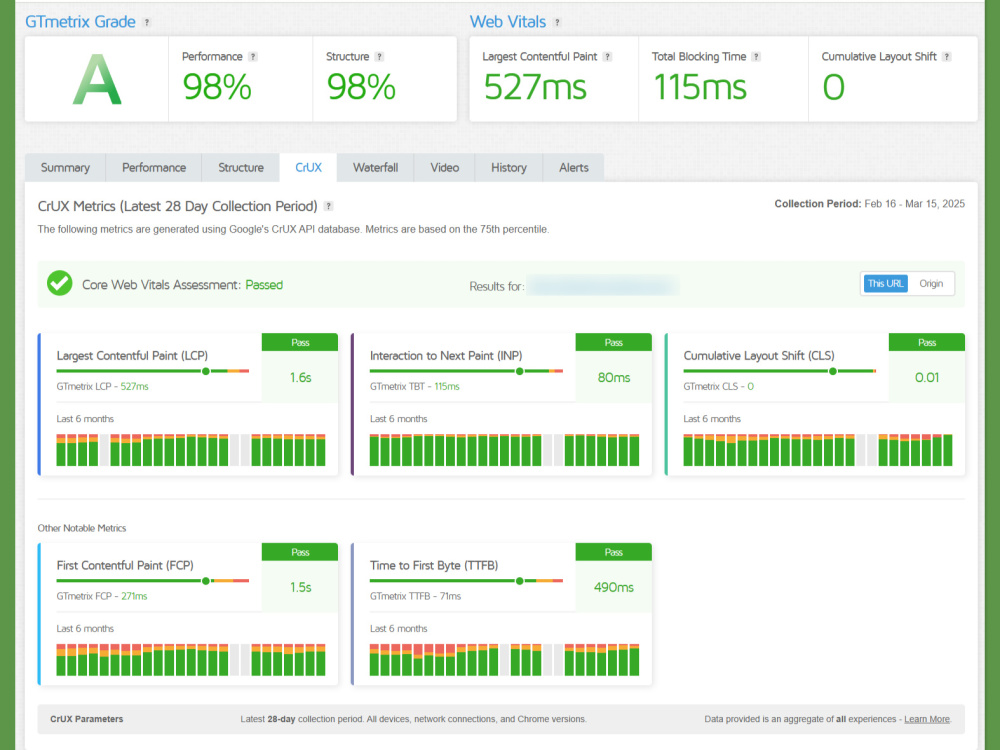Open the Waterfall tab
Viewport: 1000px width, 750px height.
(375, 168)
